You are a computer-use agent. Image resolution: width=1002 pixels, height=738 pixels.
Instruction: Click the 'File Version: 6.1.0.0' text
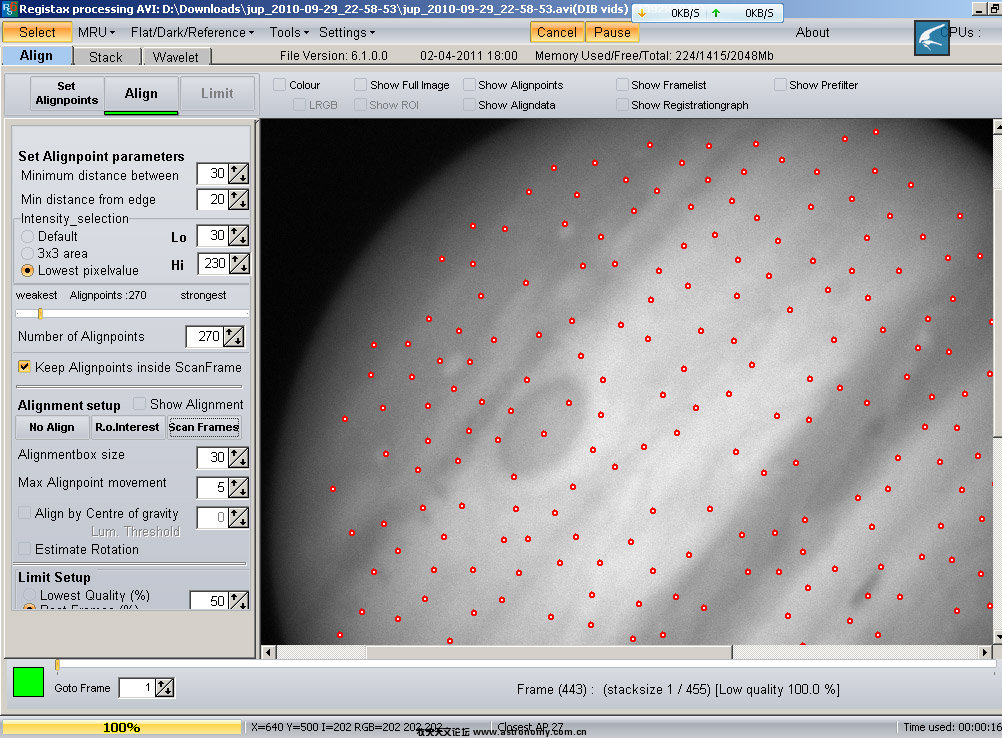(334, 56)
